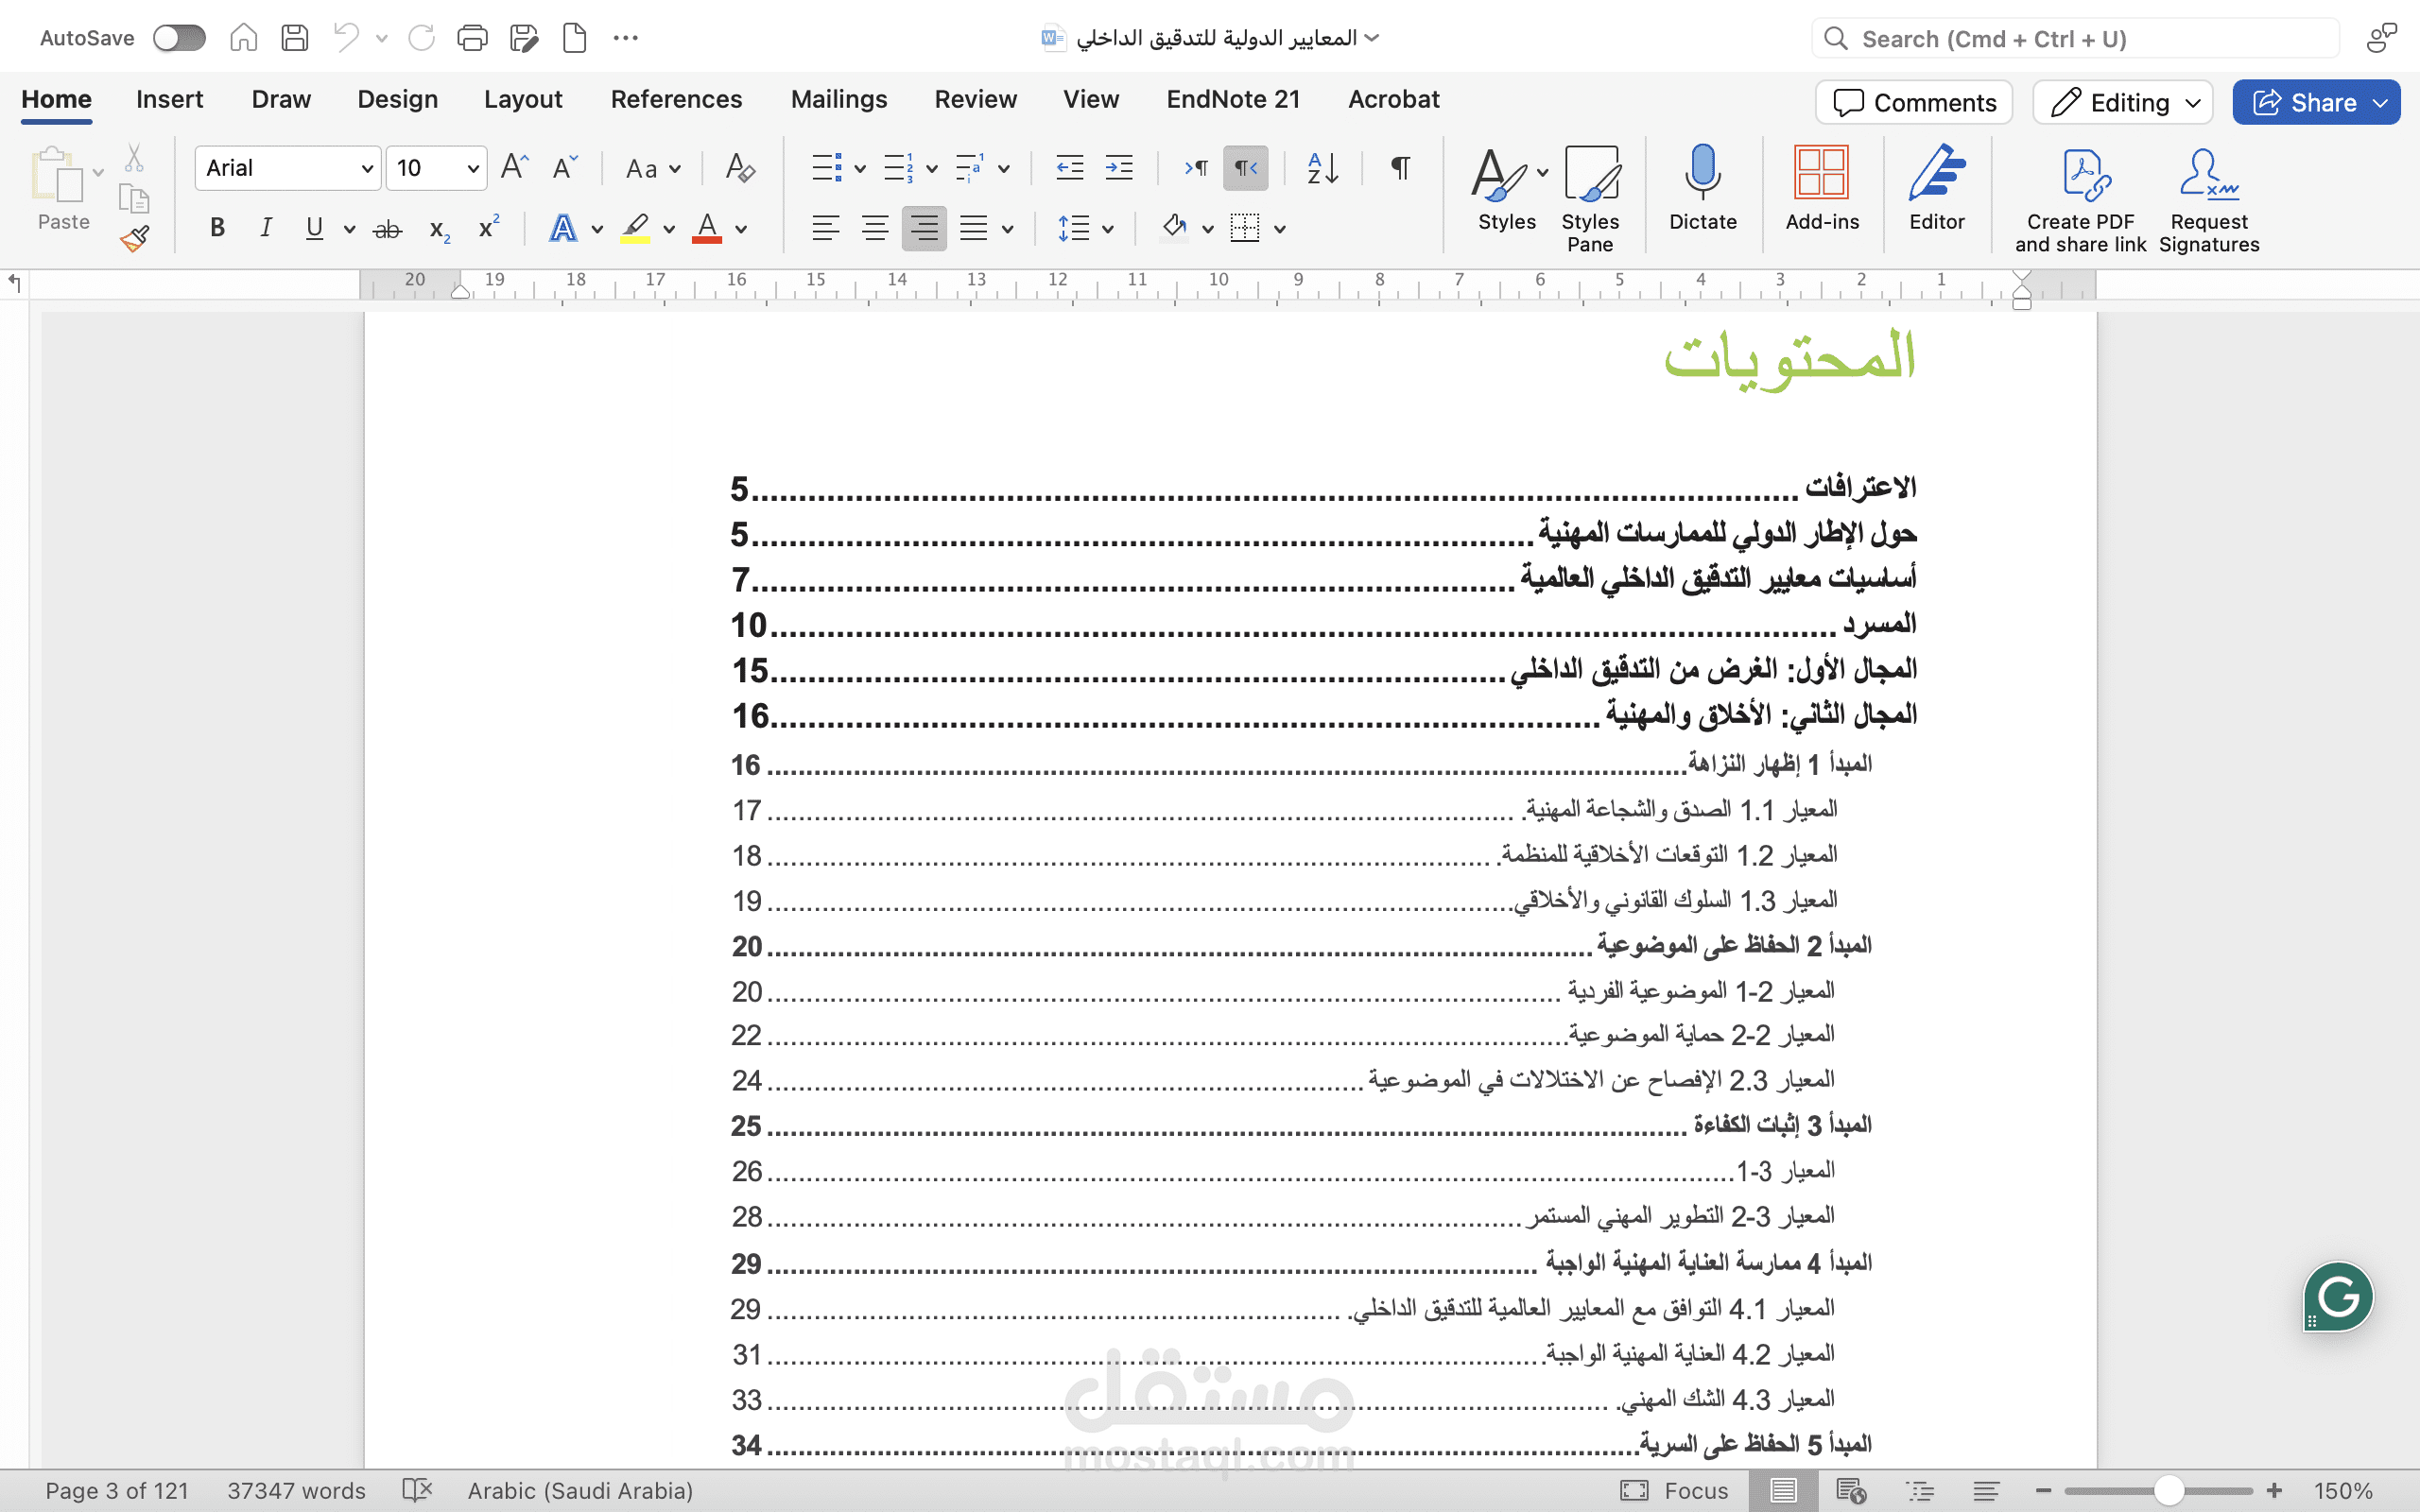The width and height of the screenshot is (2420, 1512).
Task: Open the Dictate tool
Action: (1703, 190)
